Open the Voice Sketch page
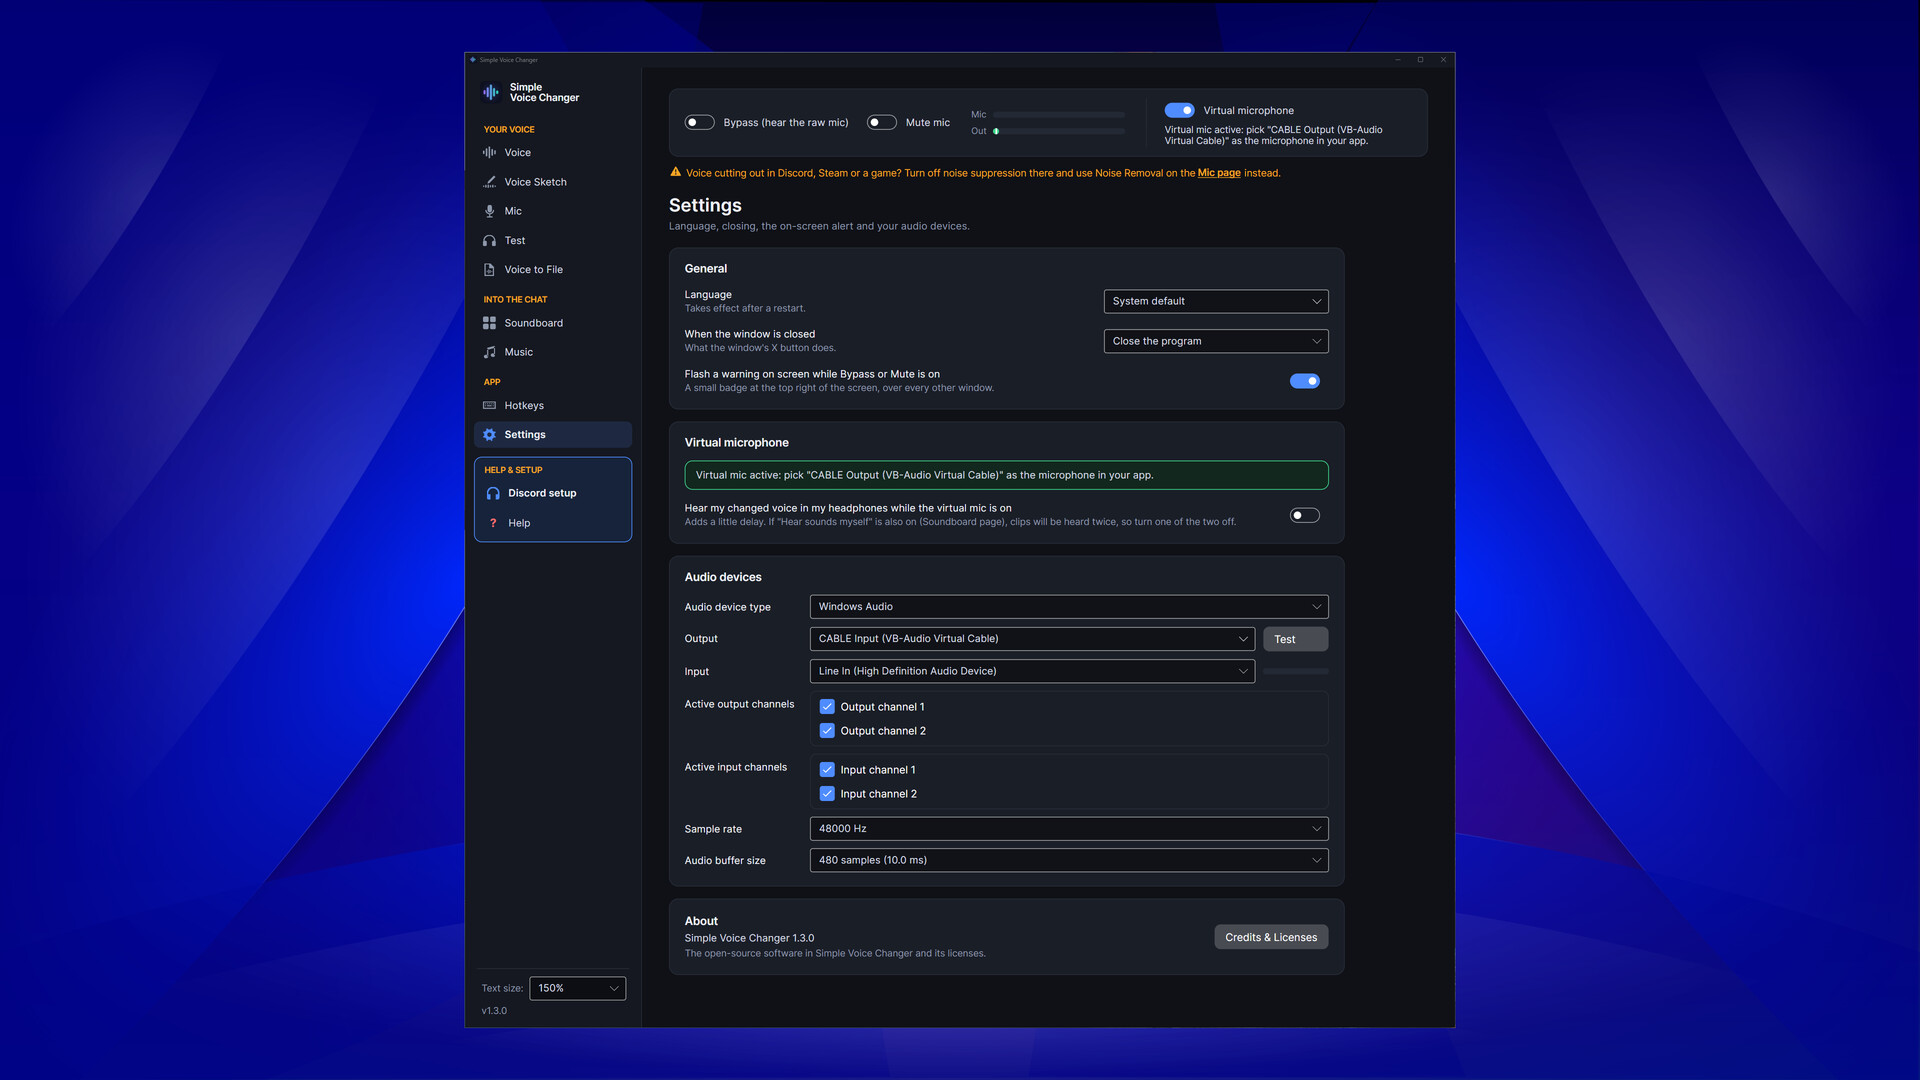 tap(553, 182)
